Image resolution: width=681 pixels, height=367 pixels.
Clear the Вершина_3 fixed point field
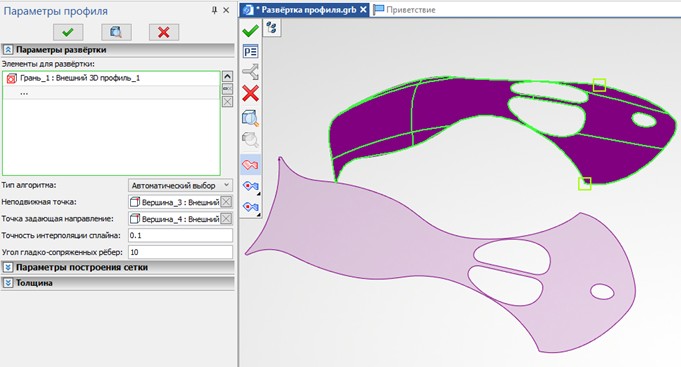226,202
